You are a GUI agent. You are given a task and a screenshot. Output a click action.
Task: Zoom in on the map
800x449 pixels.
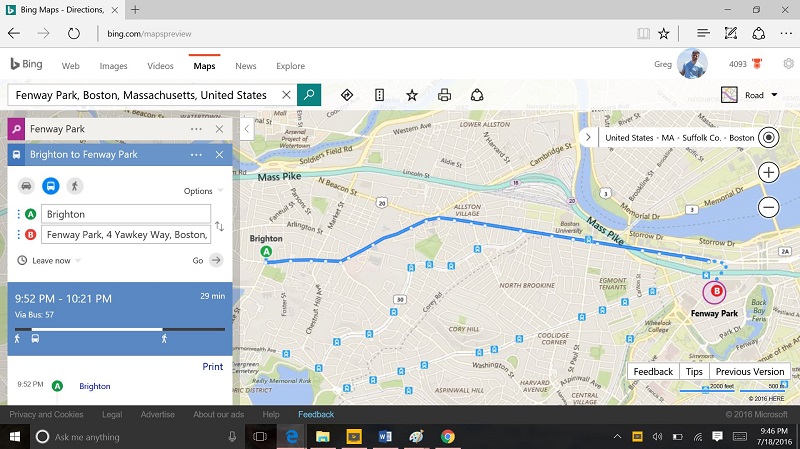pyautogui.click(x=768, y=172)
